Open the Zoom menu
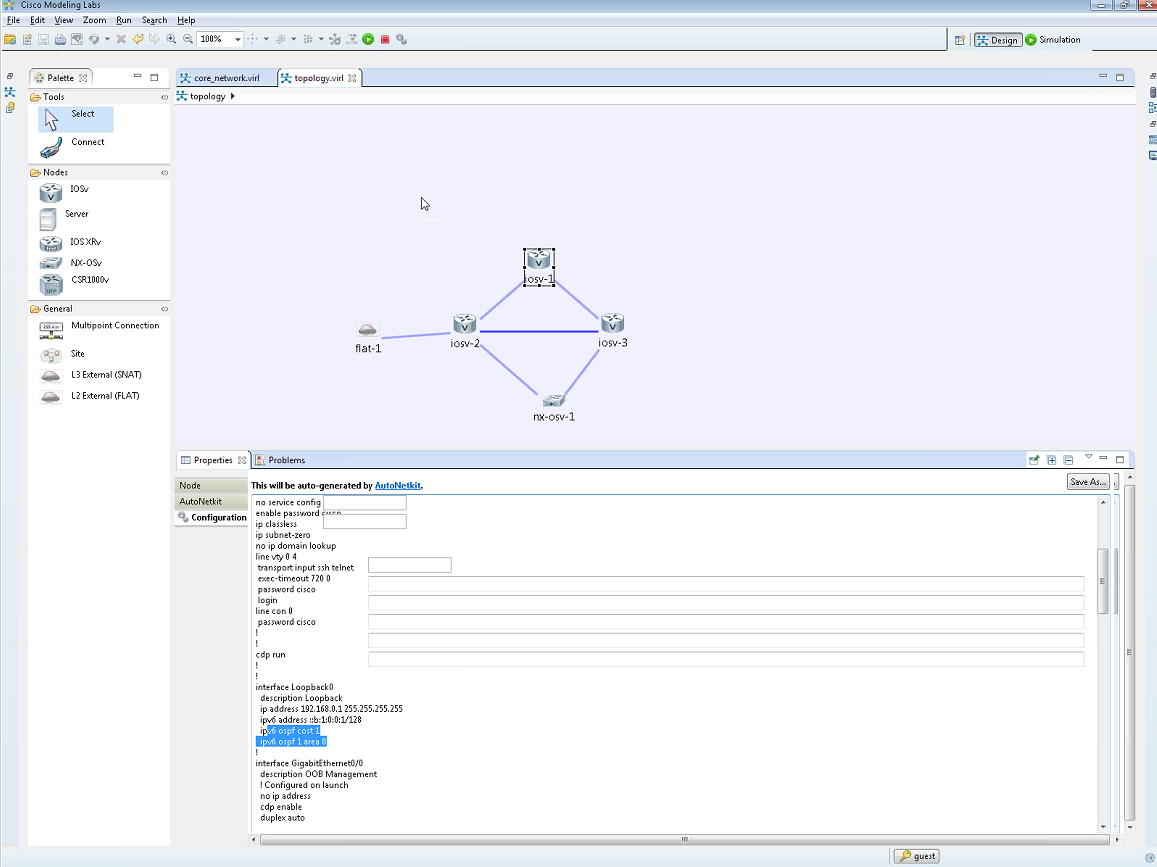The image size is (1157, 867). [x=94, y=20]
